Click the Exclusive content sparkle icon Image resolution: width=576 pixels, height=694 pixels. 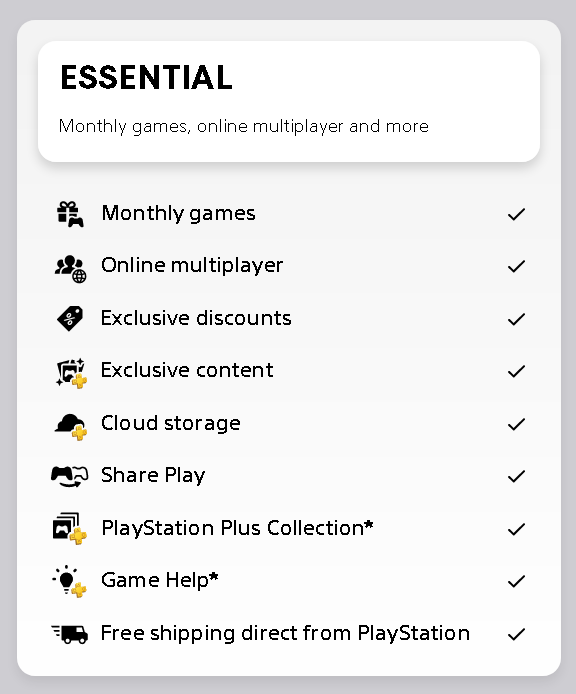pos(71,373)
